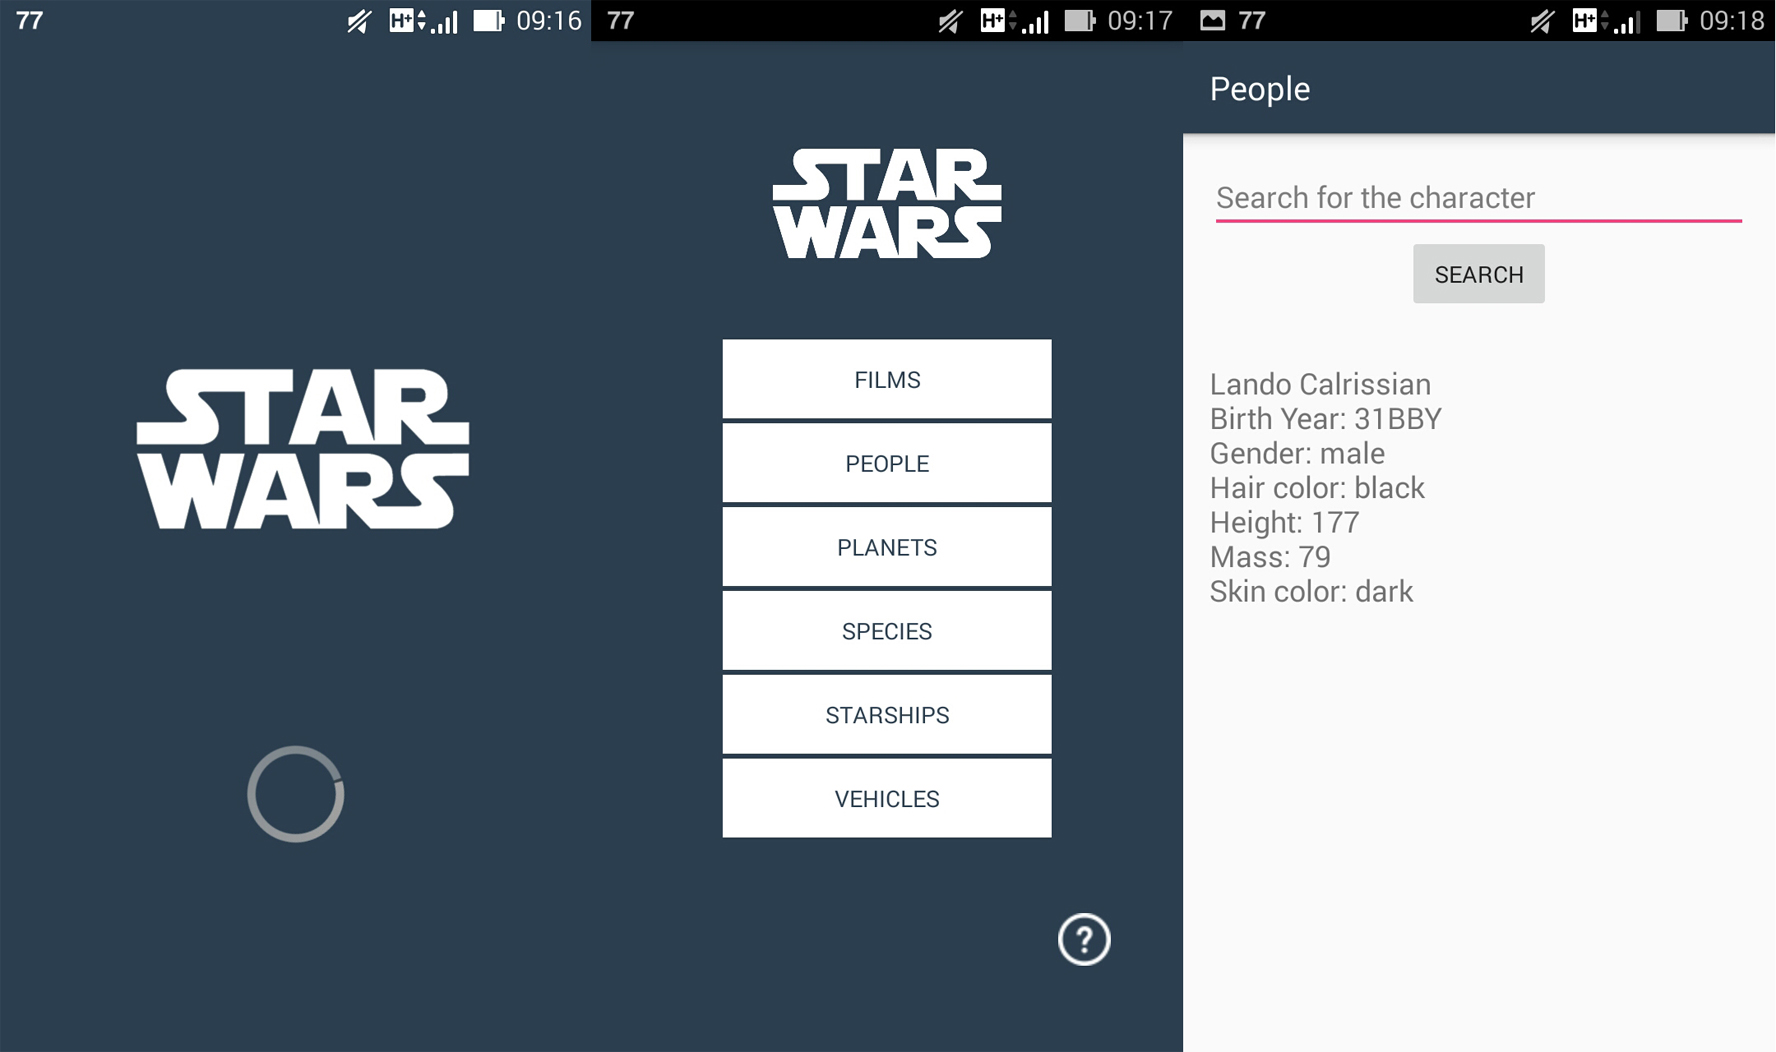Image resolution: width=1776 pixels, height=1052 pixels.
Task: Tap the image notification icon in status bar
Action: tap(1212, 20)
